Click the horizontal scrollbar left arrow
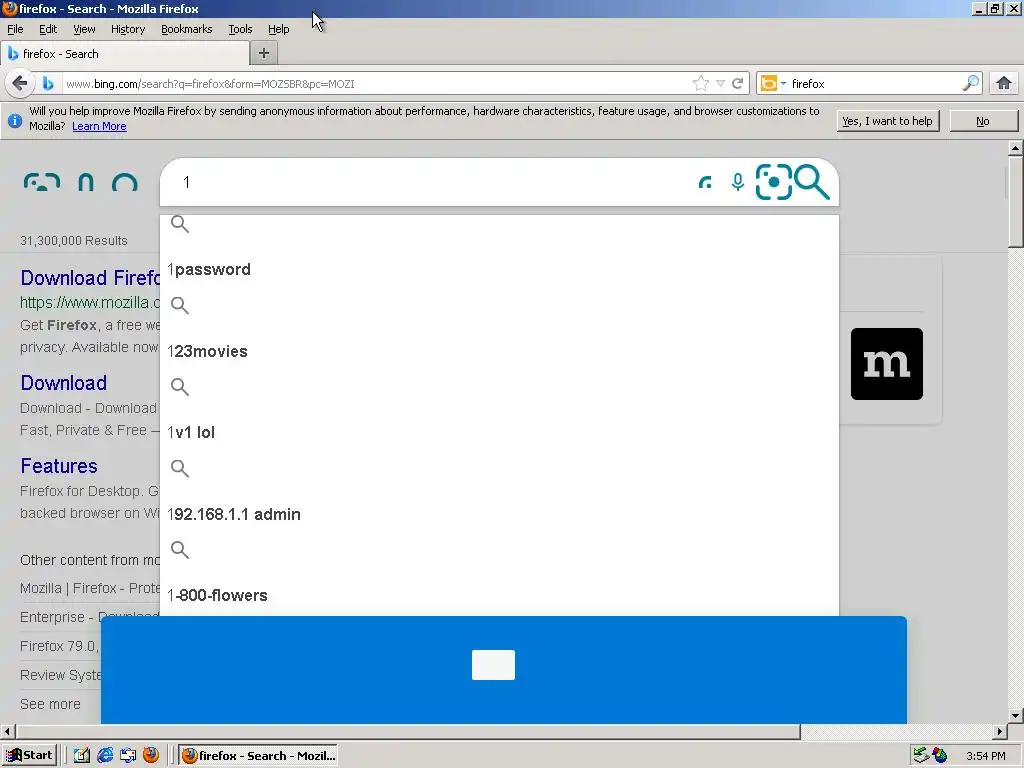The height and width of the screenshot is (768, 1024). point(8,731)
